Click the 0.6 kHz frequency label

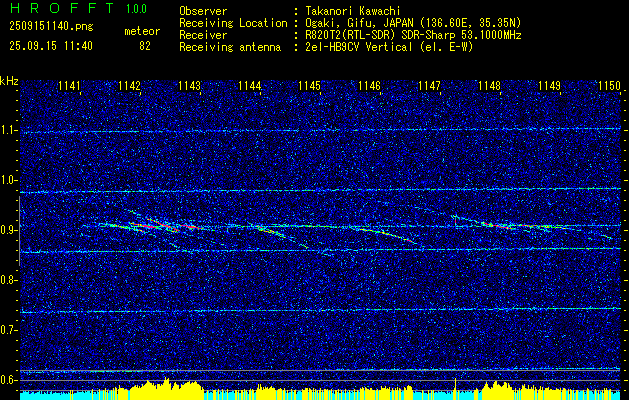(9, 380)
